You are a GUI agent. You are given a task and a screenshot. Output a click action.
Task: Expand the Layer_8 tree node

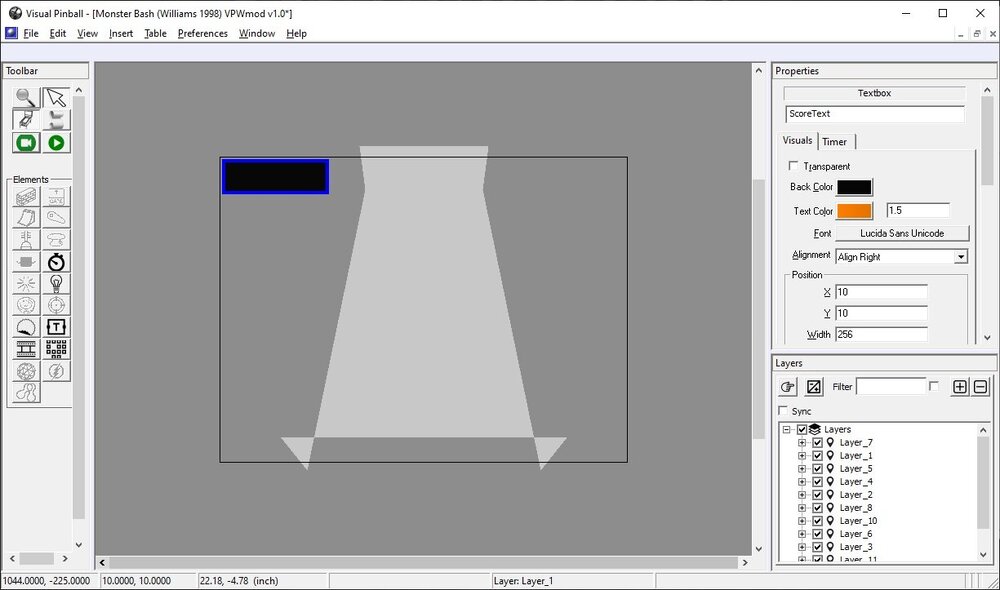pos(802,508)
